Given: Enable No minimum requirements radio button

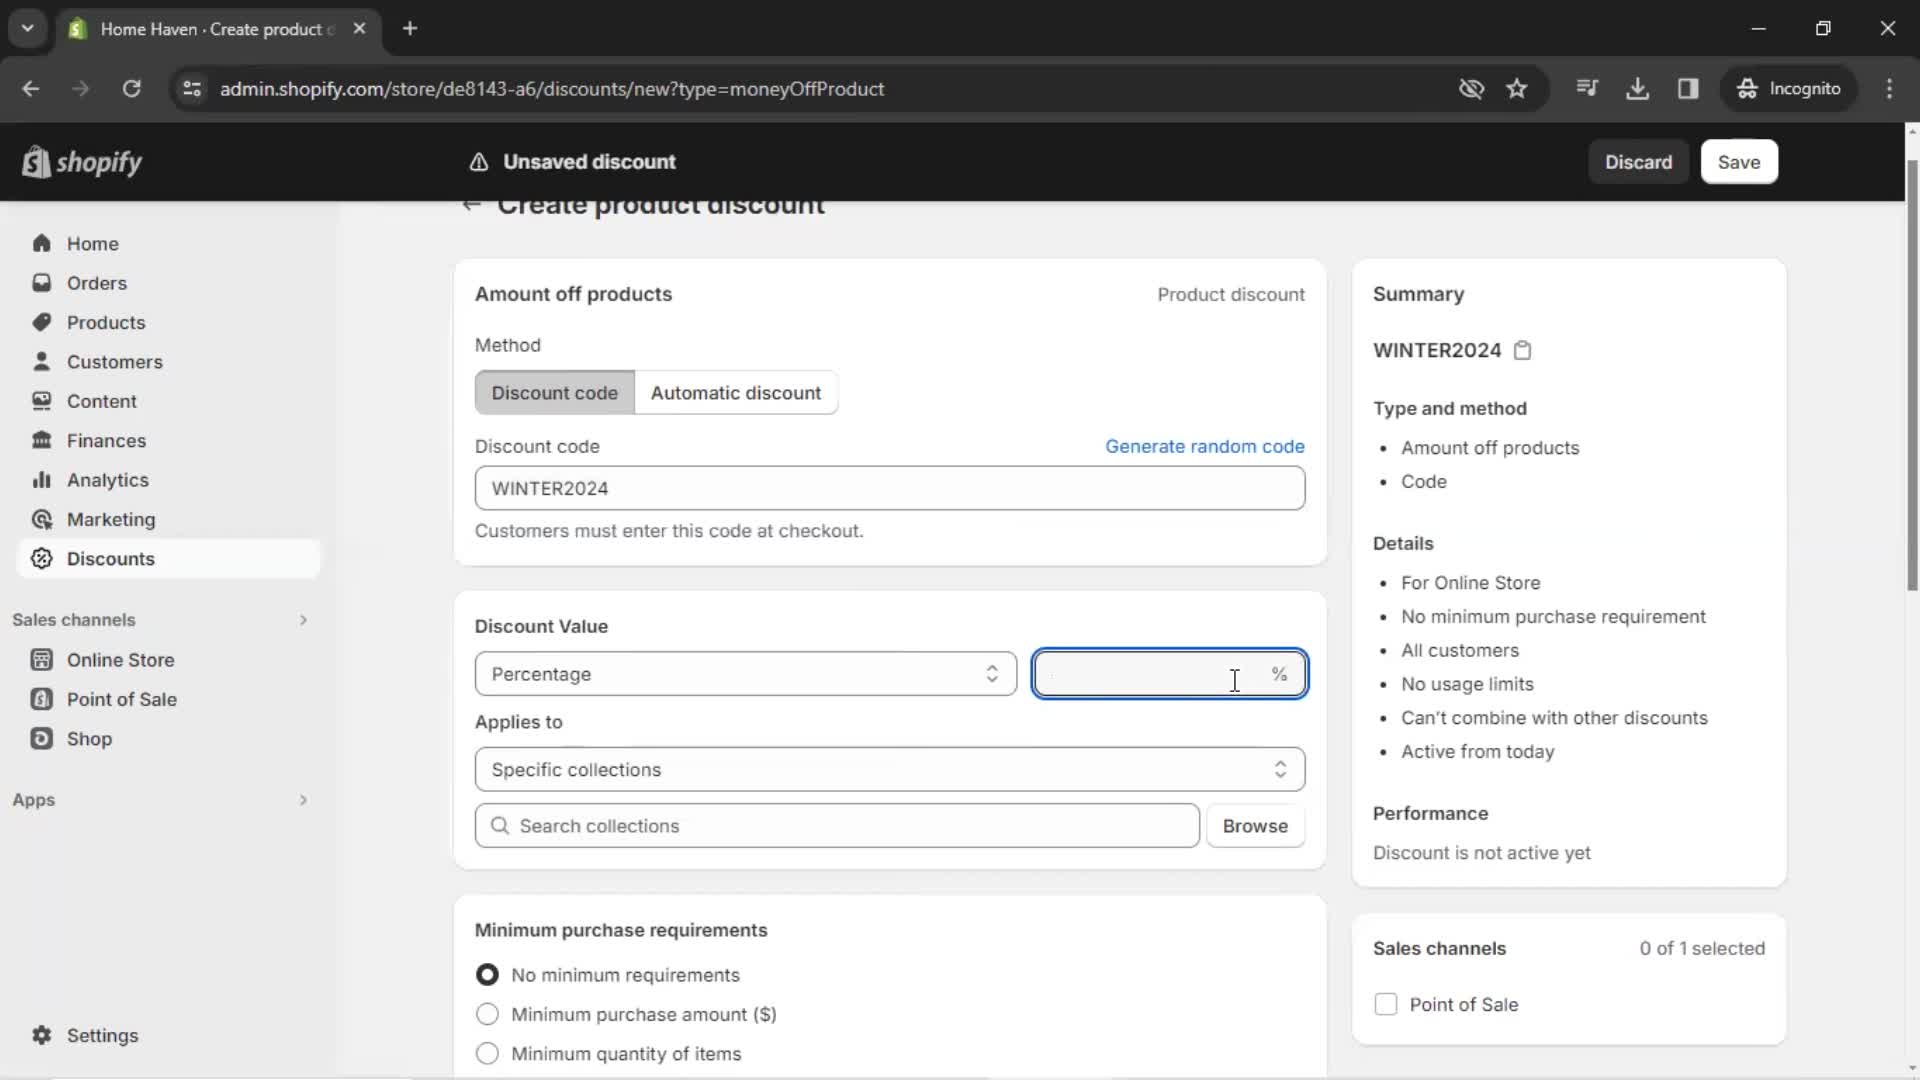Looking at the screenshot, I should click(485, 975).
